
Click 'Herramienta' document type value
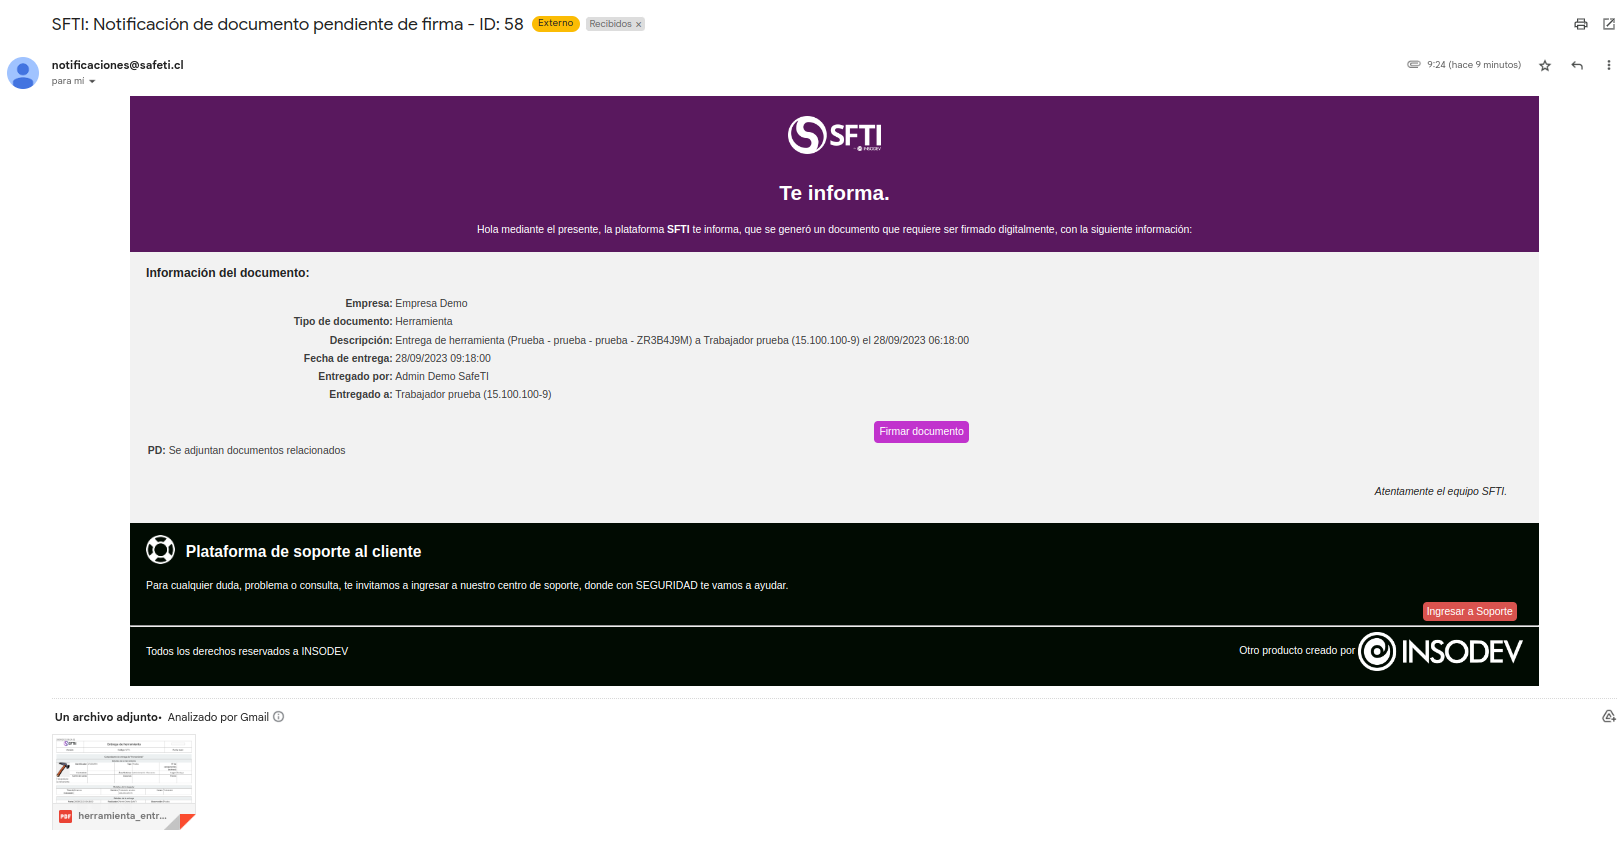[424, 322]
